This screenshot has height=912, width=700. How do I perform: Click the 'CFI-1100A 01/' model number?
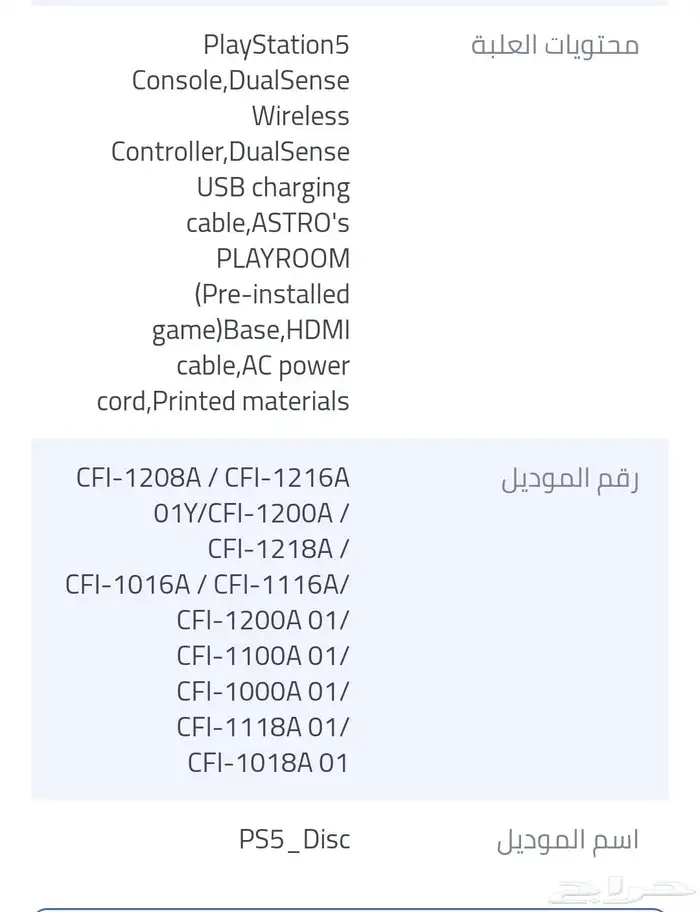(264, 656)
